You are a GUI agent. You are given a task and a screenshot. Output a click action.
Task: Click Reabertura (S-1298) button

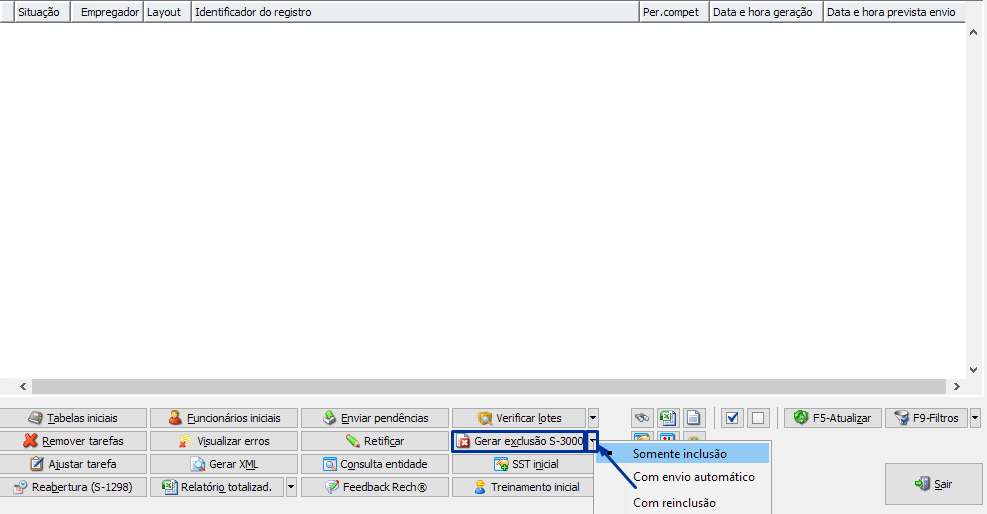(73, 487)
